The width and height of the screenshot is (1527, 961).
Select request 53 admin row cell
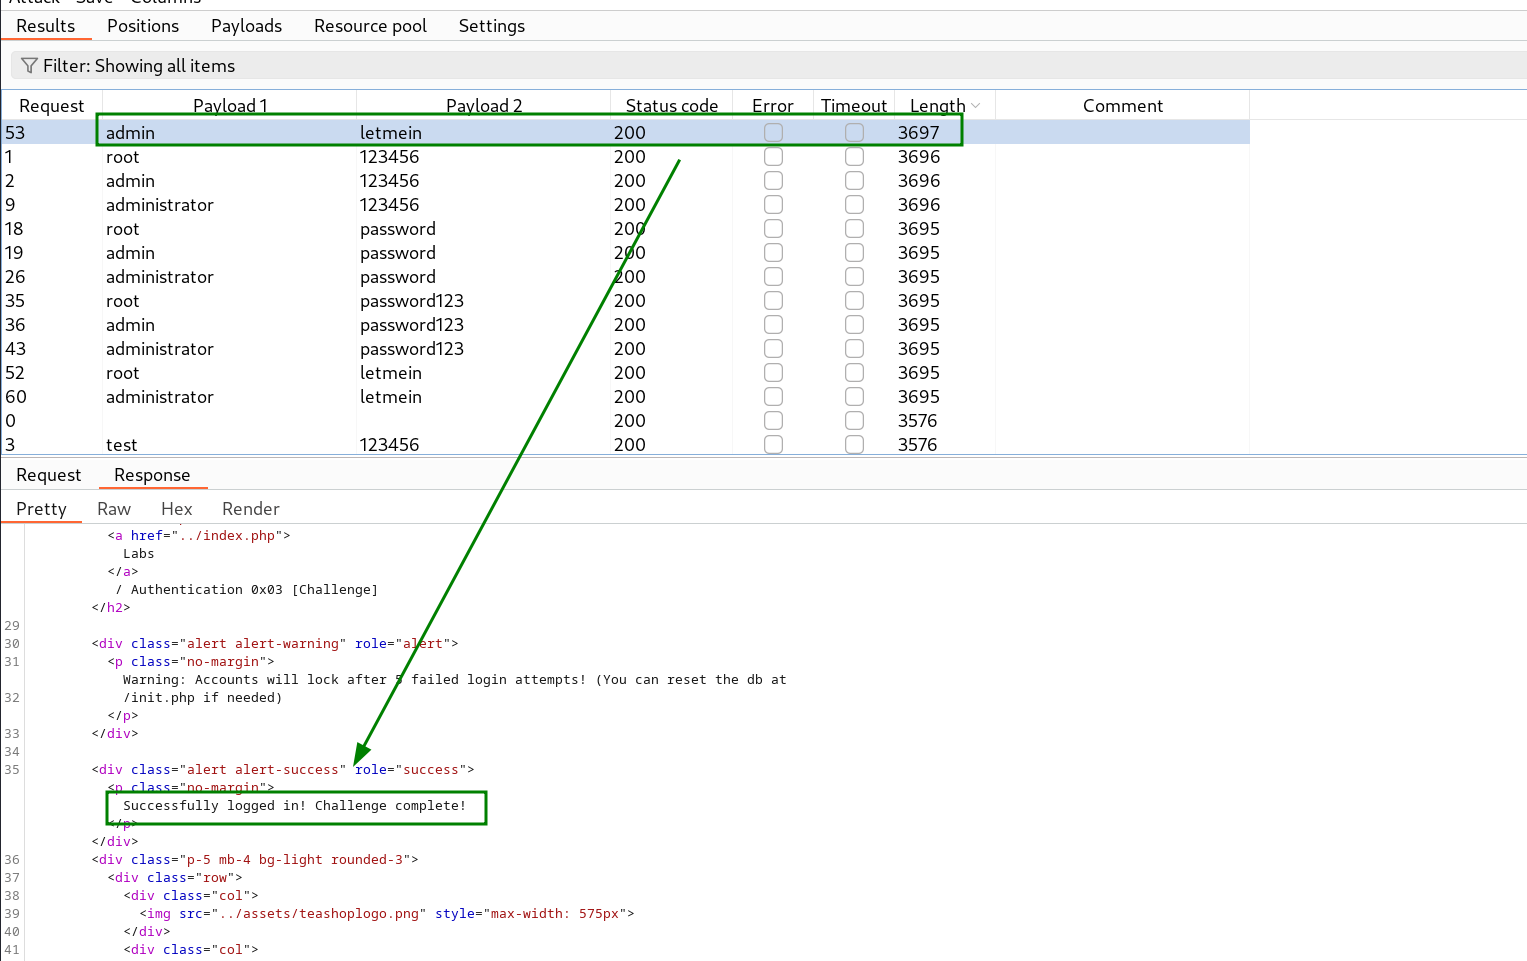[130, 133]
